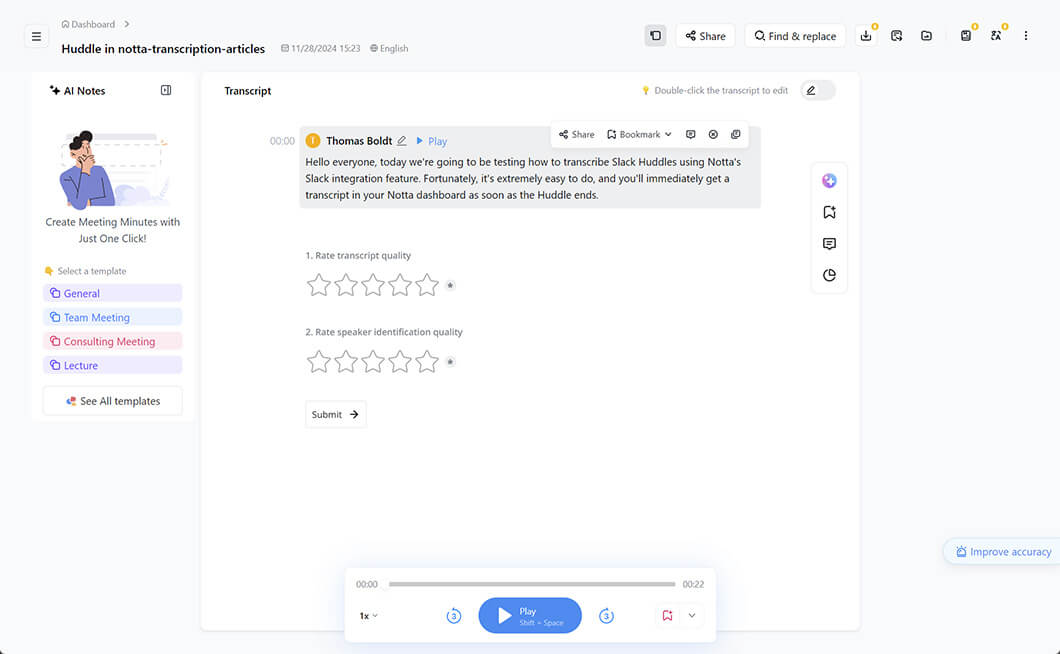The image size is (1060, 654).
Task: Click the recording title Huddle in notta-transcription-articles
Action: click(x=163, y=49)
